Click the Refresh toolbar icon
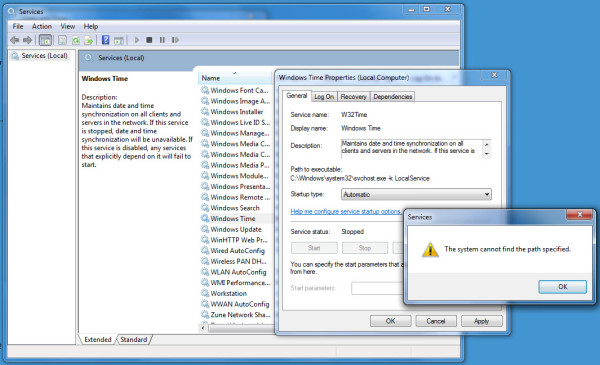 [x=76, y=40]
